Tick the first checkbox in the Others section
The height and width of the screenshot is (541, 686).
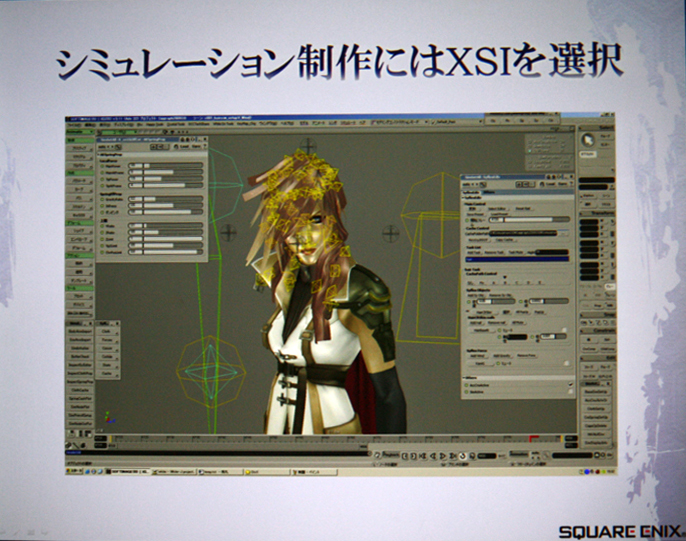[x=570, y=384]
